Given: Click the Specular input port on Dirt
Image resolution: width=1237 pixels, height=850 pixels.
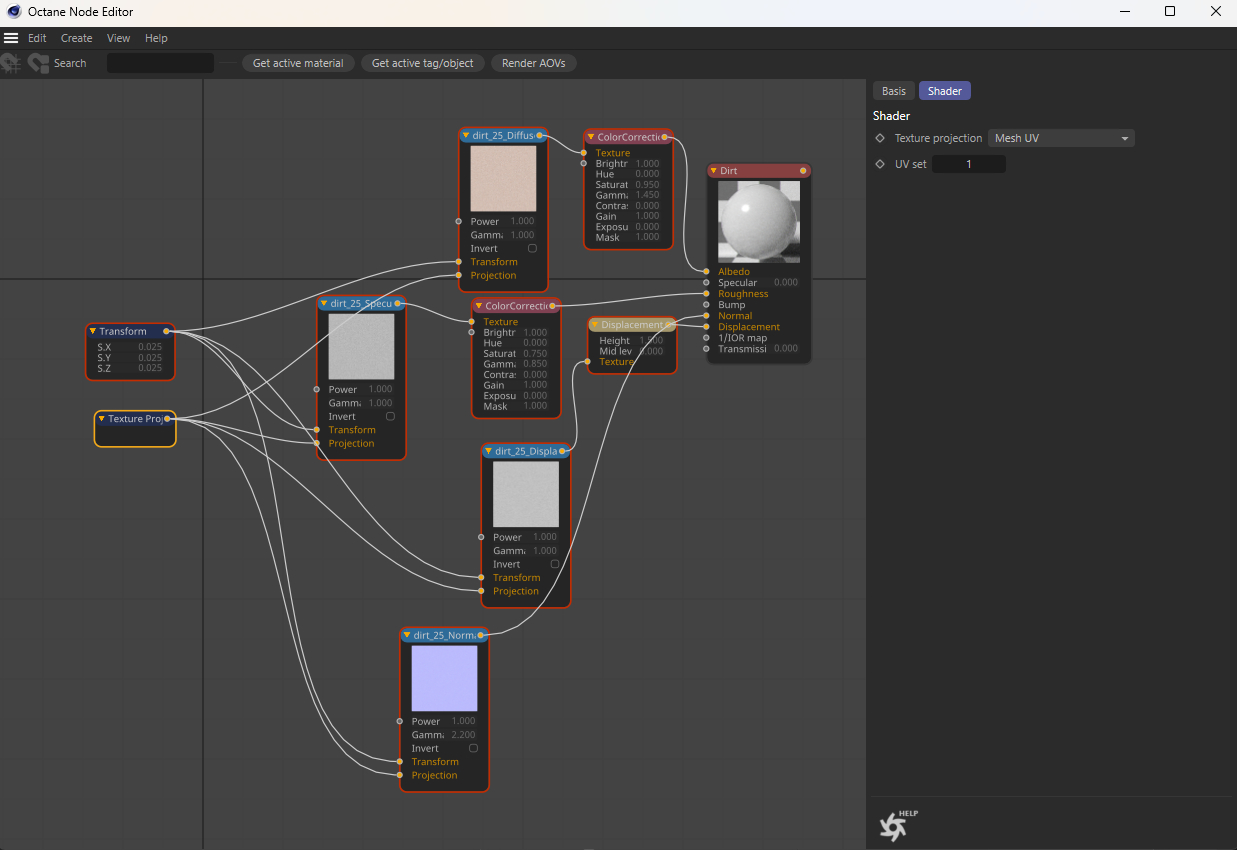Looking at the screenshot, I should pos(706,283).
